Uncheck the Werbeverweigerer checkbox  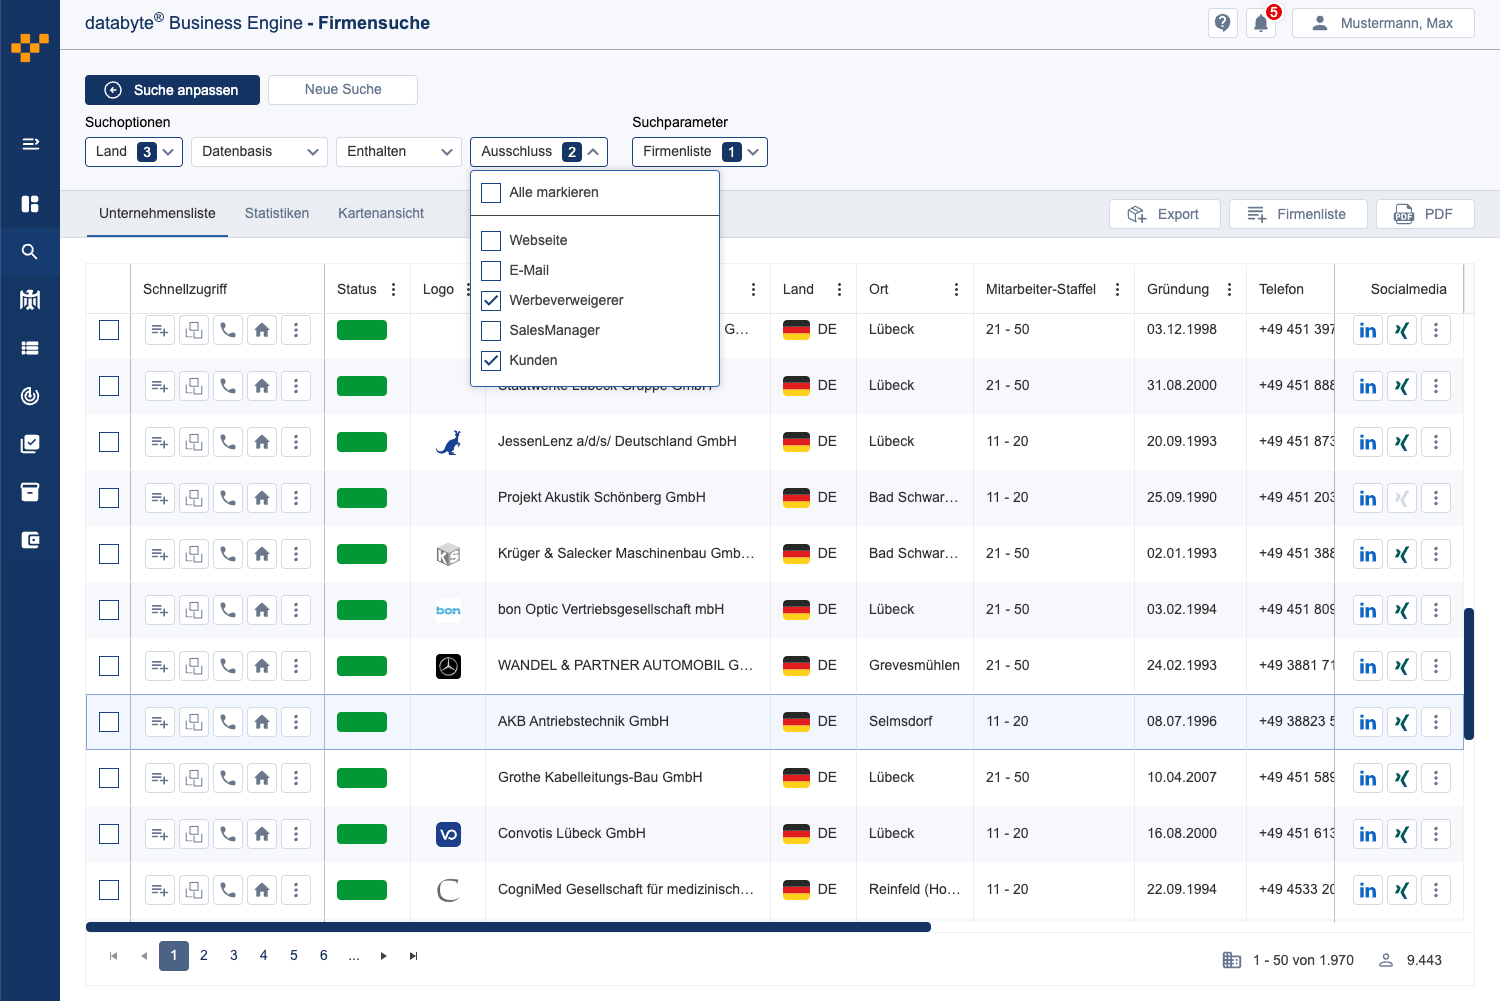coord(491,301)
